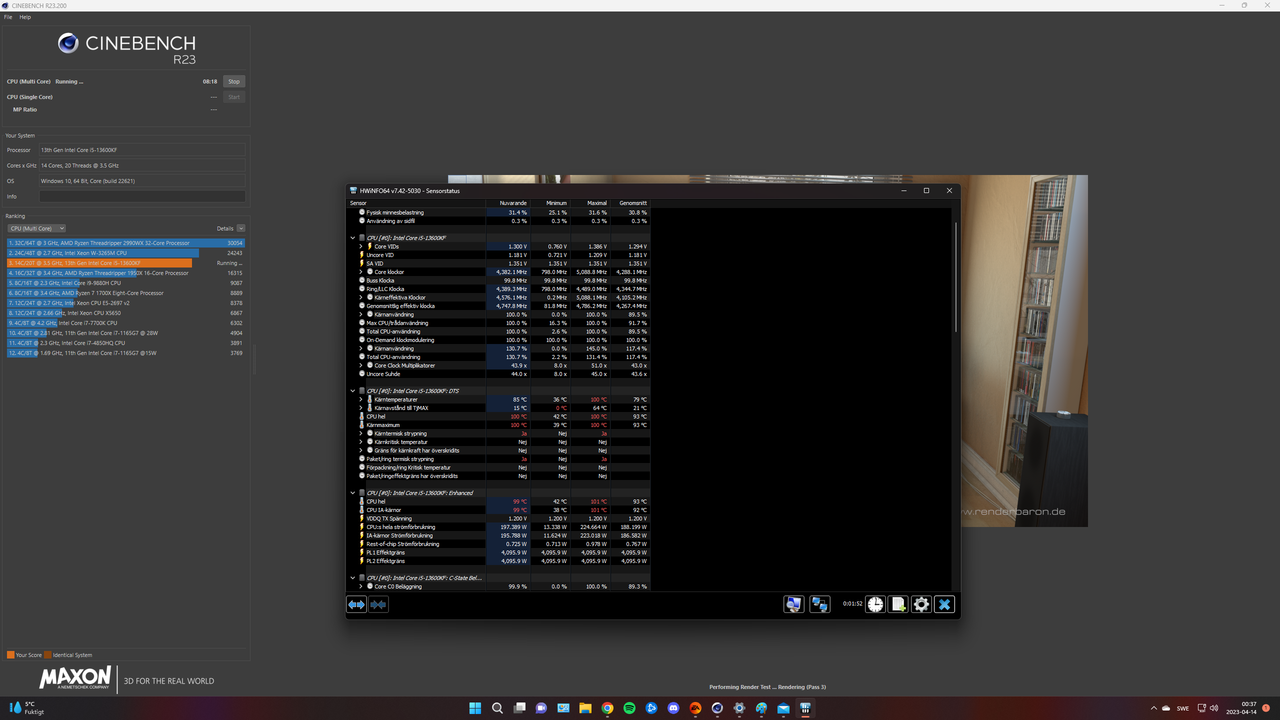Reset HWiNFO sensor values with the clock icon
Image resolution: width=1280 pixels, height=720 pixels.
coord(875,604)
